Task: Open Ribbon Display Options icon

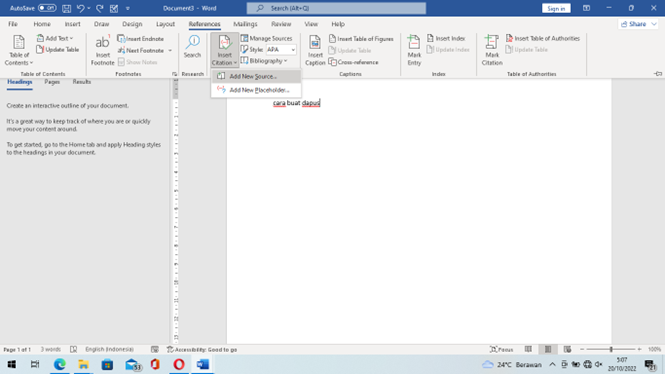Action: point(586,8)
